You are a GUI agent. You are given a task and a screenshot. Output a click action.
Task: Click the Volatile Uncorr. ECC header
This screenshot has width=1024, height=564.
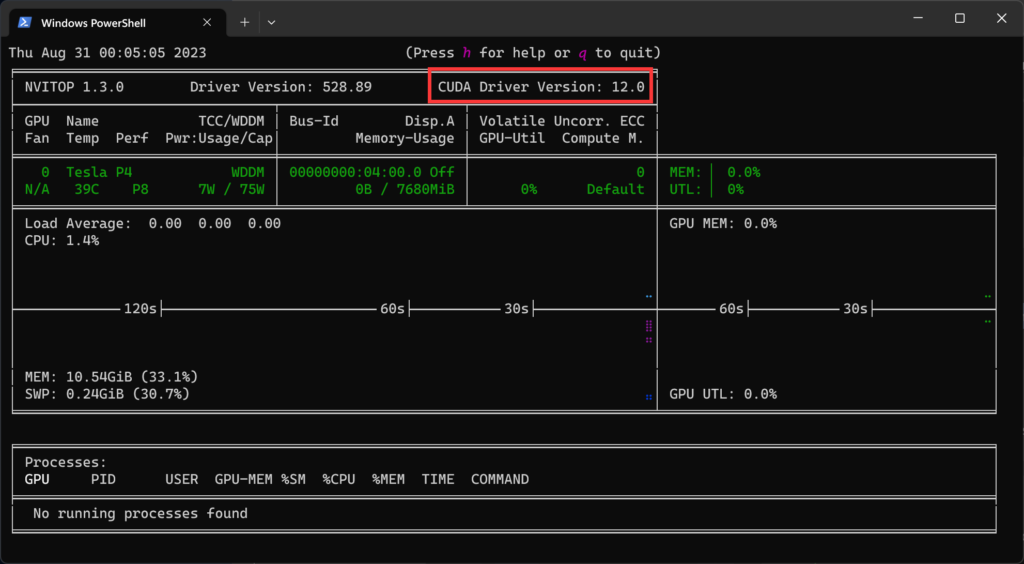tap(562, 121)
